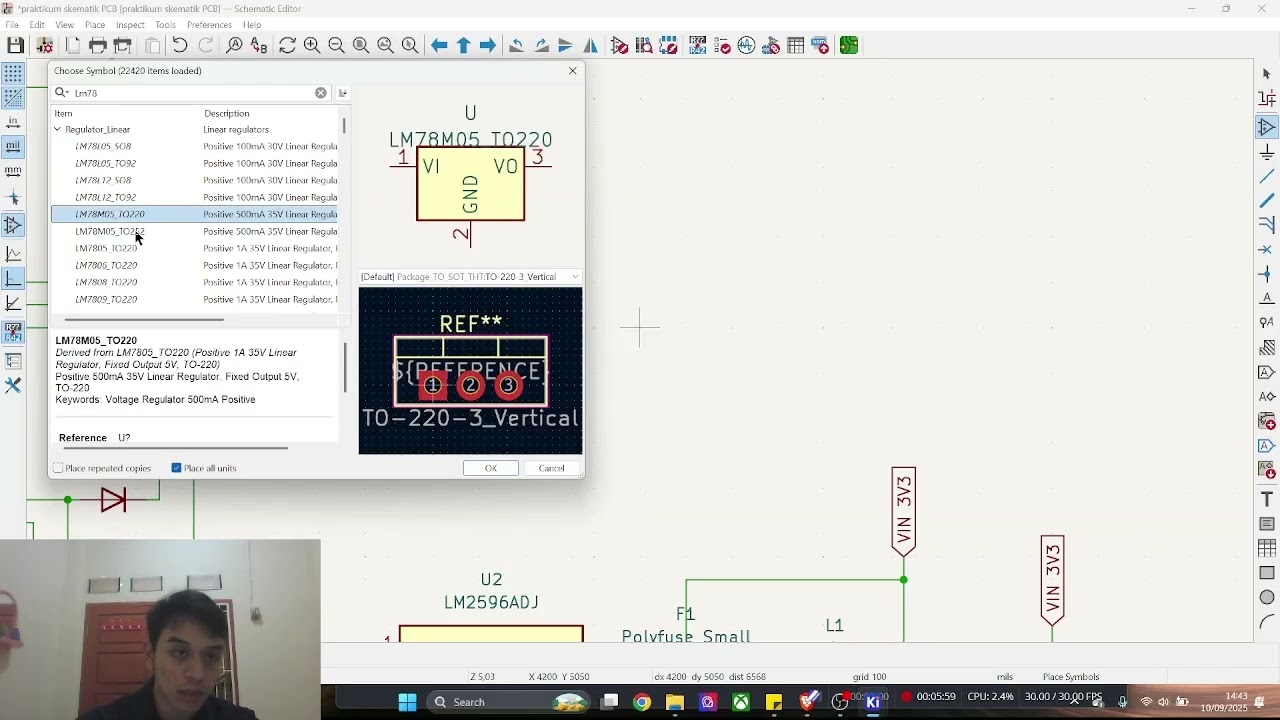
Task: Run the Electrical Rules Checker
Action: click(x=722, y=46)
